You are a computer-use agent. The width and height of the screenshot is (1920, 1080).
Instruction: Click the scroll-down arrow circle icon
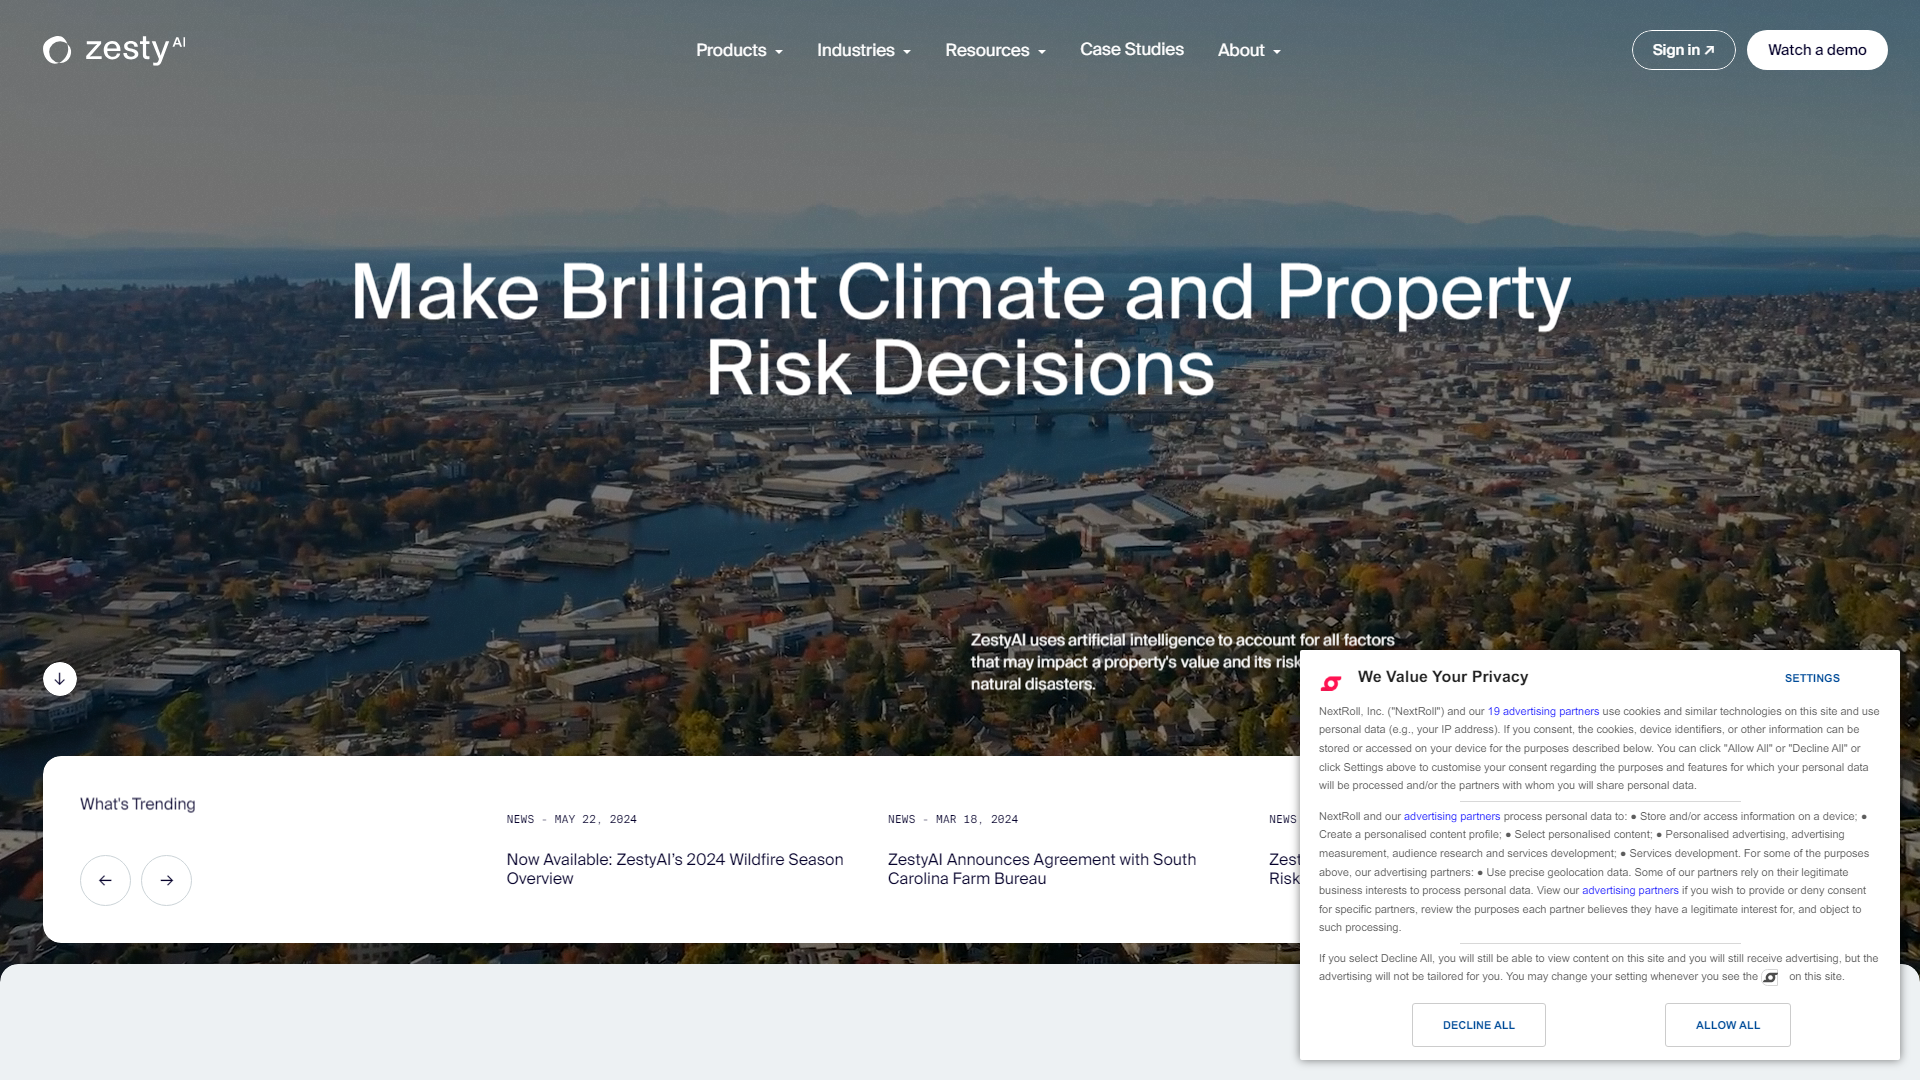pyautogui.click(x=60, y=679)
